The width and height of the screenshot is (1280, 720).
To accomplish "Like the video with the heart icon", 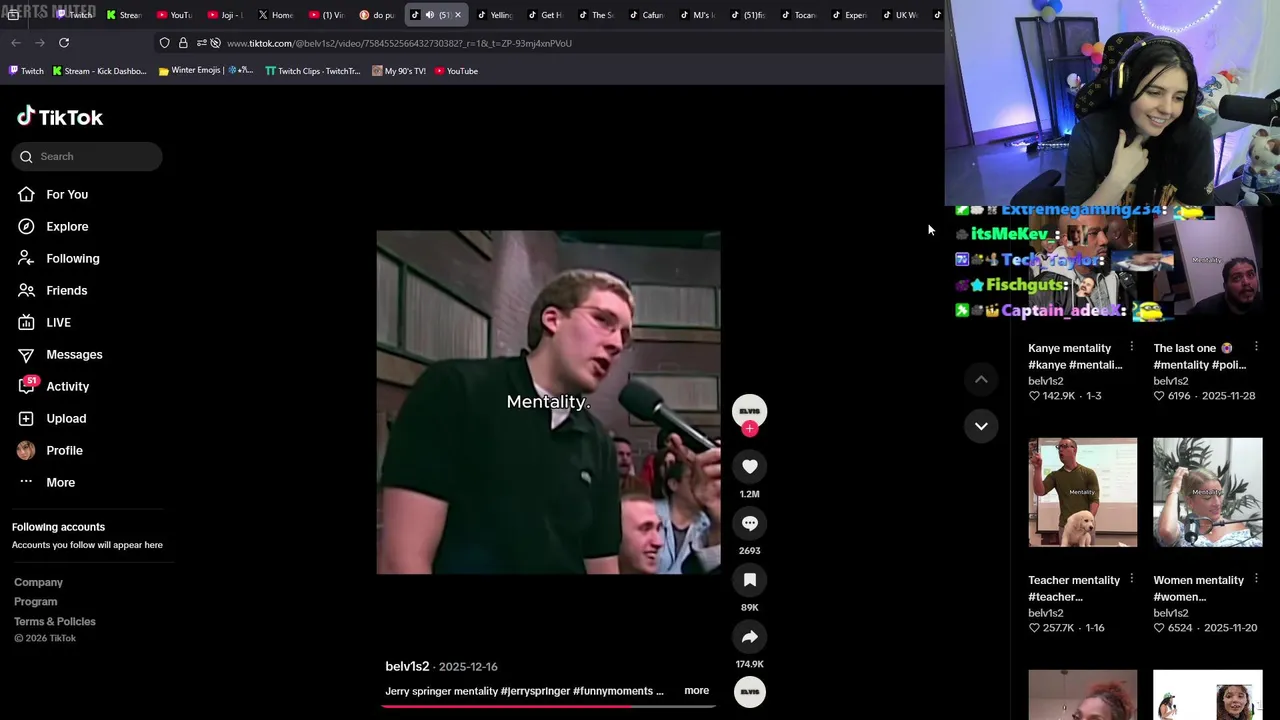I will tap(750, 466).
